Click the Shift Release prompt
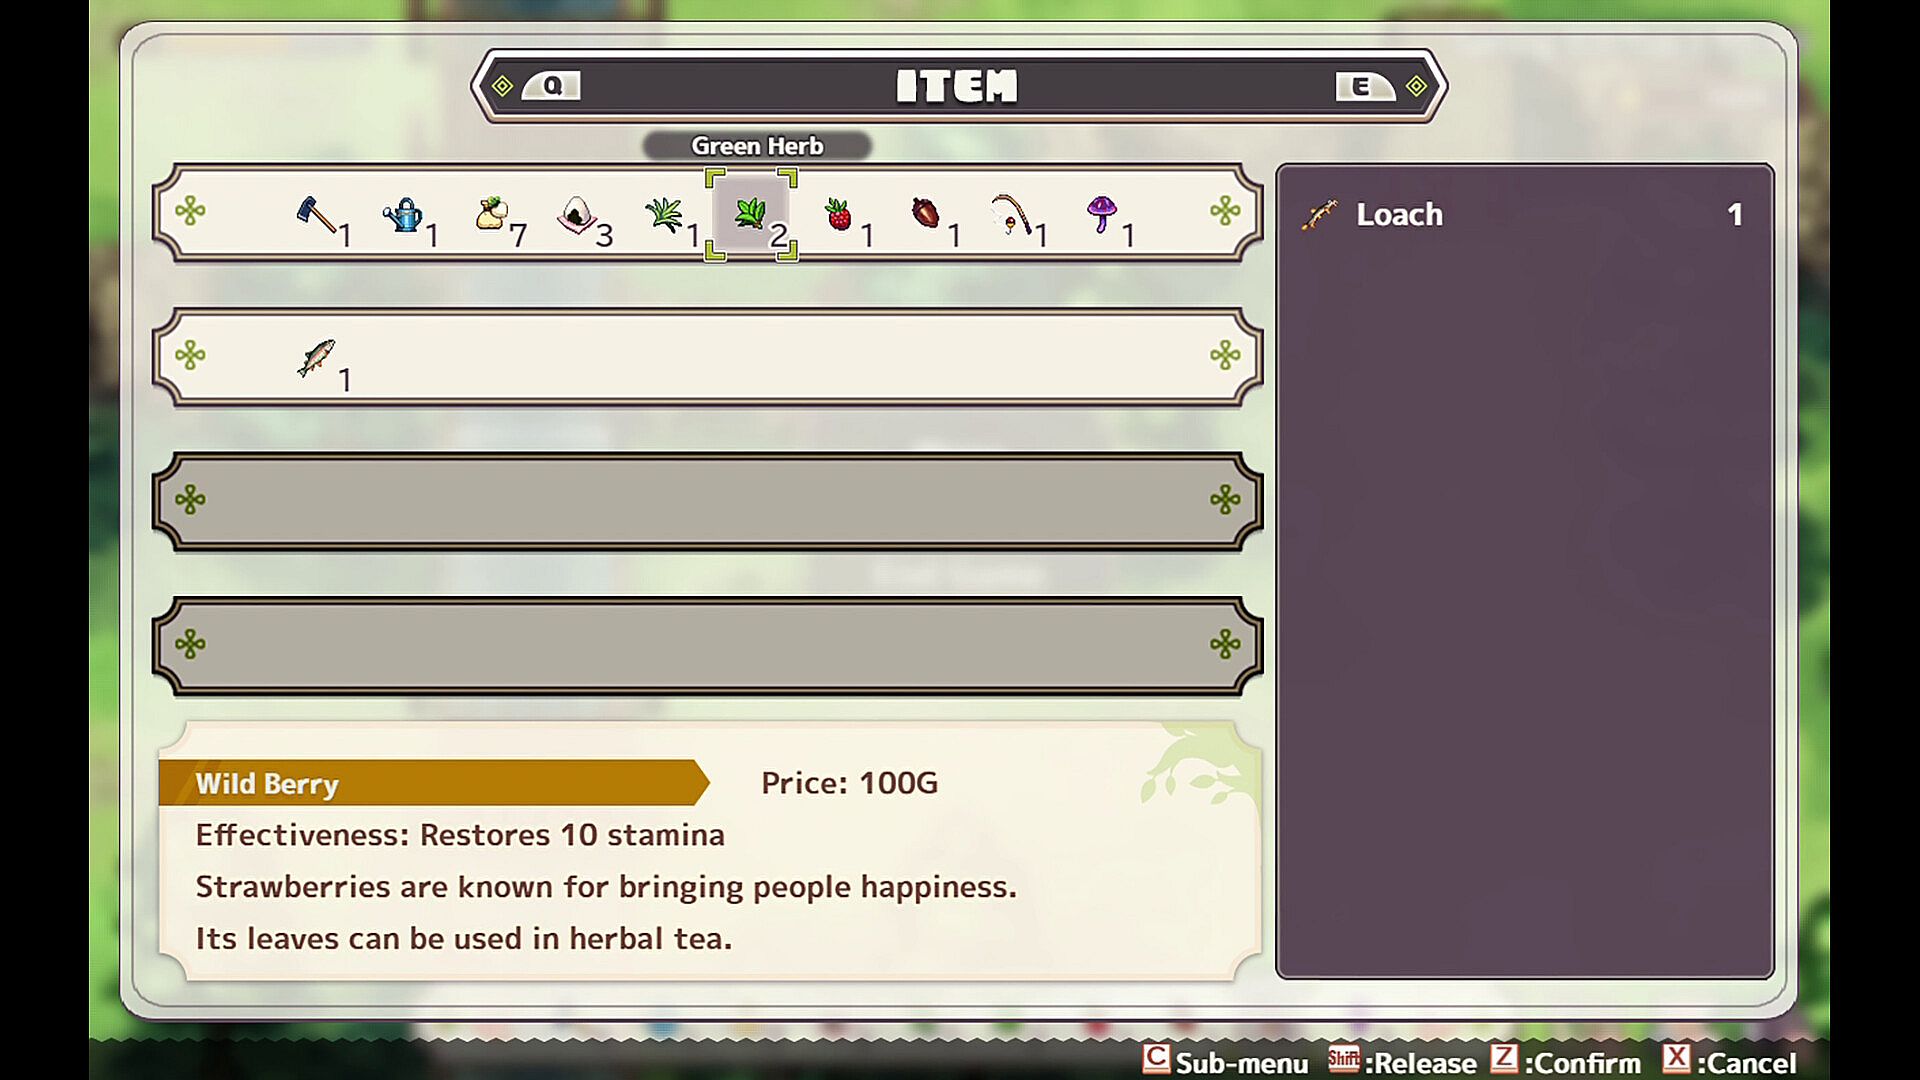This screenshot has width=1920, height=1080. [1401, 1061]
